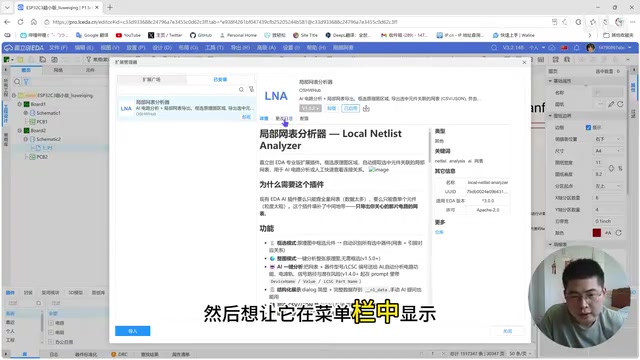Collapse the Board1 tree node
The image size is (640, 360).
pos(20,104)
